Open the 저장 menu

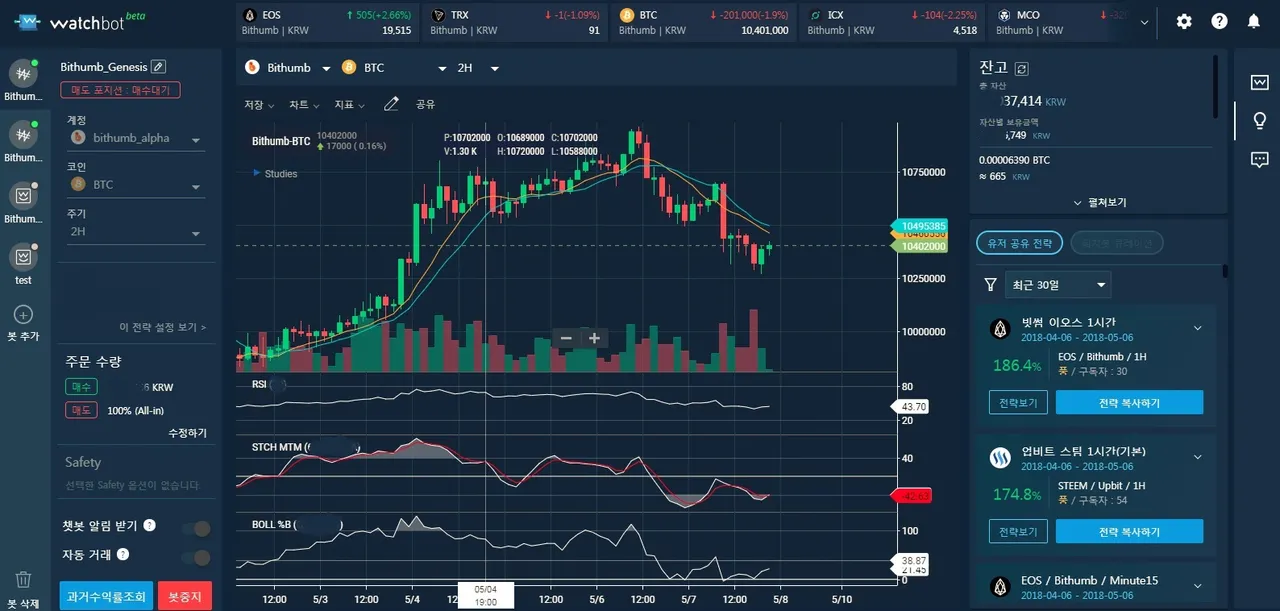point(257,104)
